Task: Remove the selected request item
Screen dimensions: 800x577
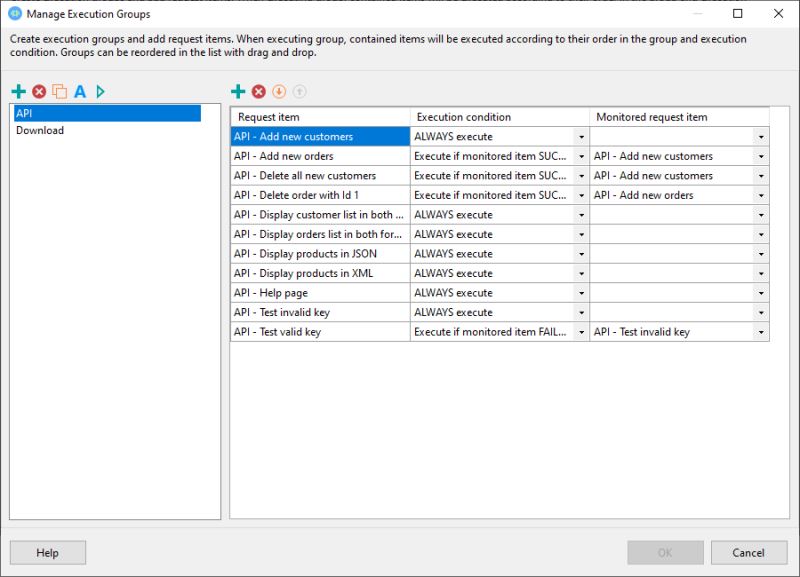Action: (259, 92)
